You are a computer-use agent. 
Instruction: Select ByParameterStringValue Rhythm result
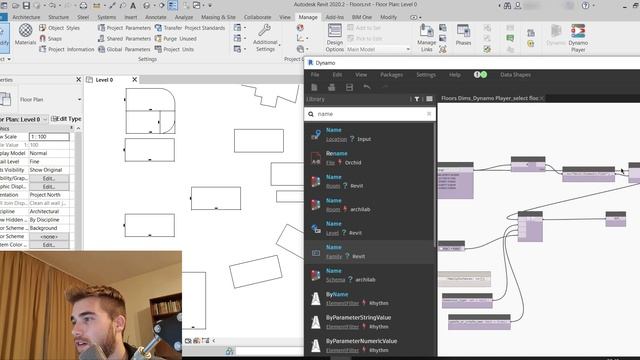369,322
